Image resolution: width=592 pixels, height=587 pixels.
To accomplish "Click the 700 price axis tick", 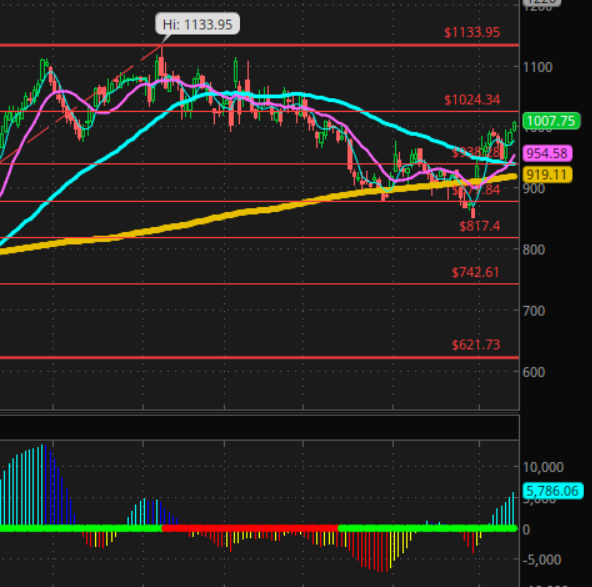I will 534,311.
